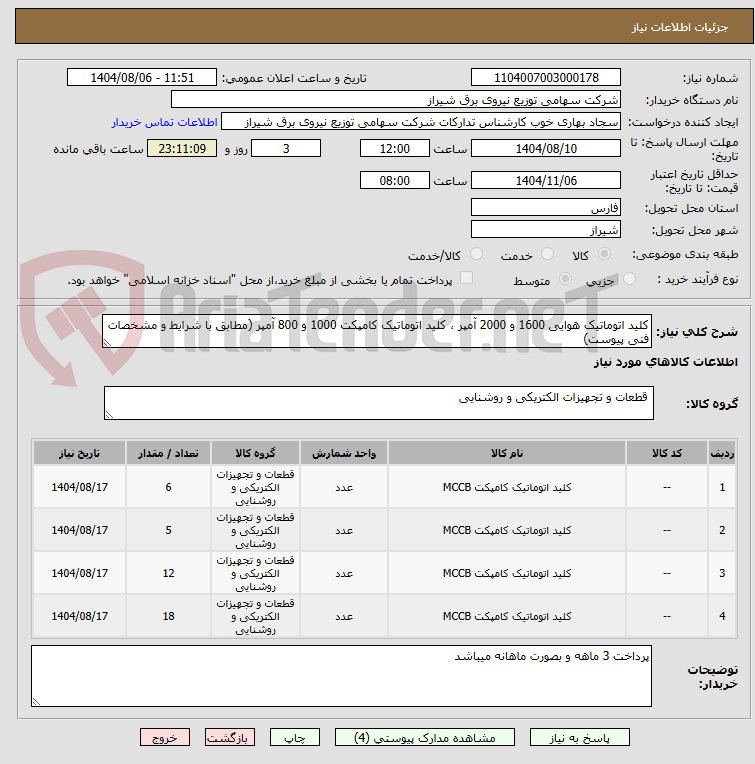Image resolution: width=755 pixels, height=764 pixels.
Task: Click the گروه کالا text area
Action: [378, 403]
